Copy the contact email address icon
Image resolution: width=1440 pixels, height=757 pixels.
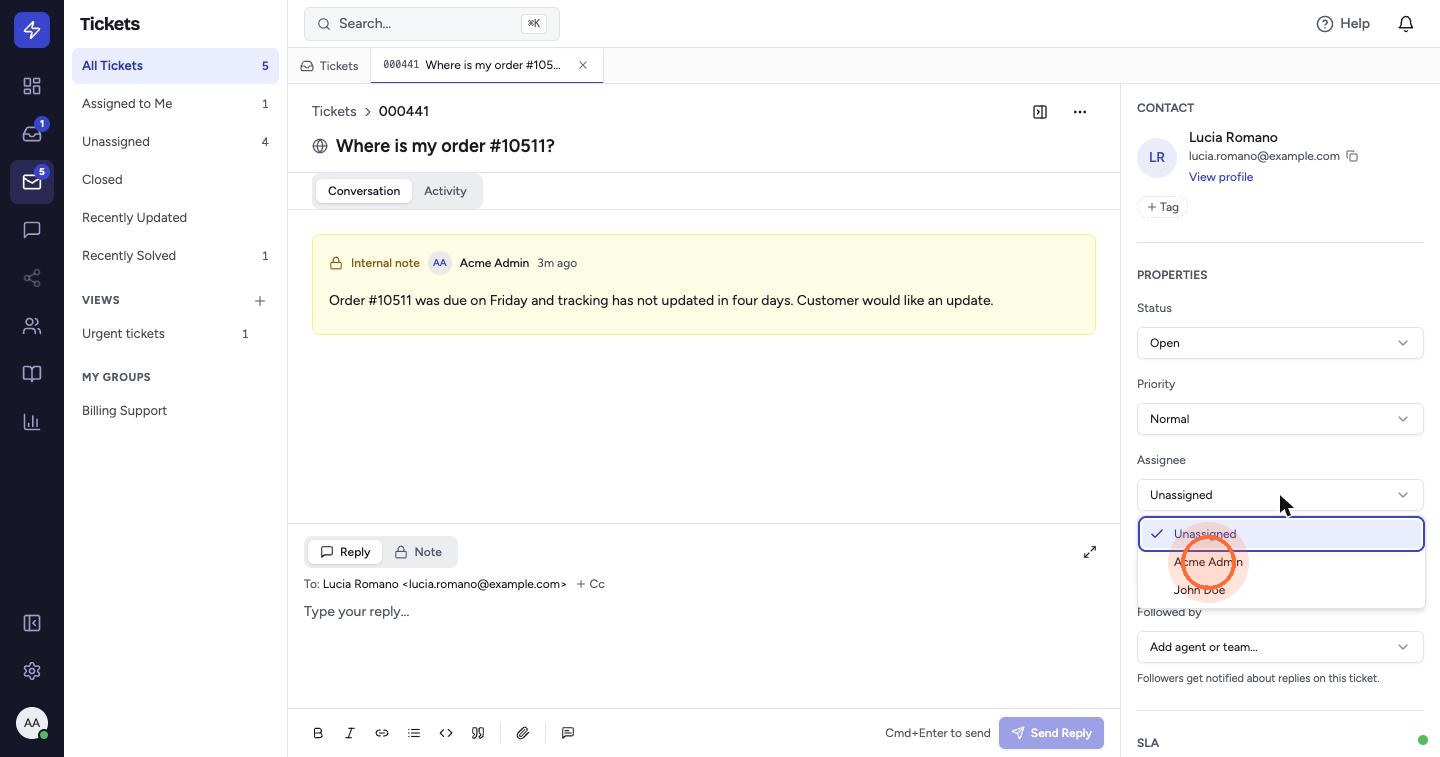pos(1352,156)
